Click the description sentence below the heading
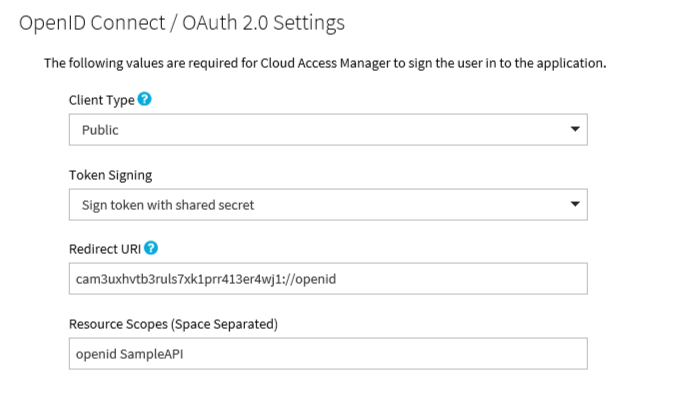Viewport: 673px width, 418px height. [x=325, y=63]
